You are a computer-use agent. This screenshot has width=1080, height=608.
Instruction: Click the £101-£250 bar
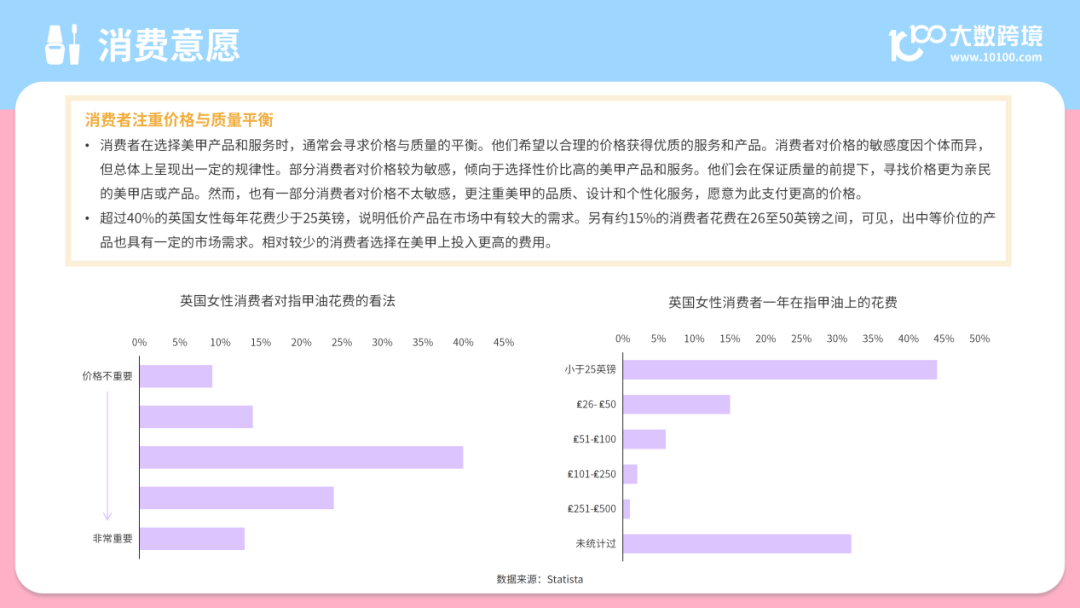coord(630,474)
